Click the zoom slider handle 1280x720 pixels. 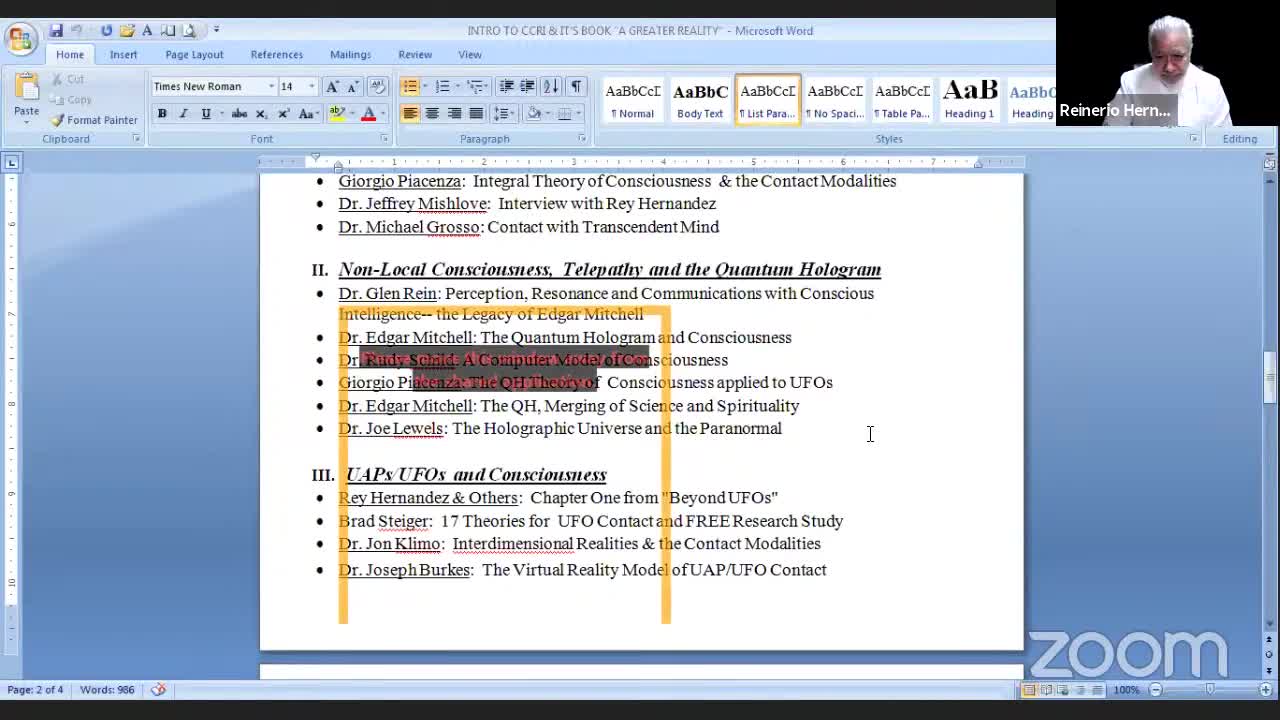click(x=1210, y=690)
